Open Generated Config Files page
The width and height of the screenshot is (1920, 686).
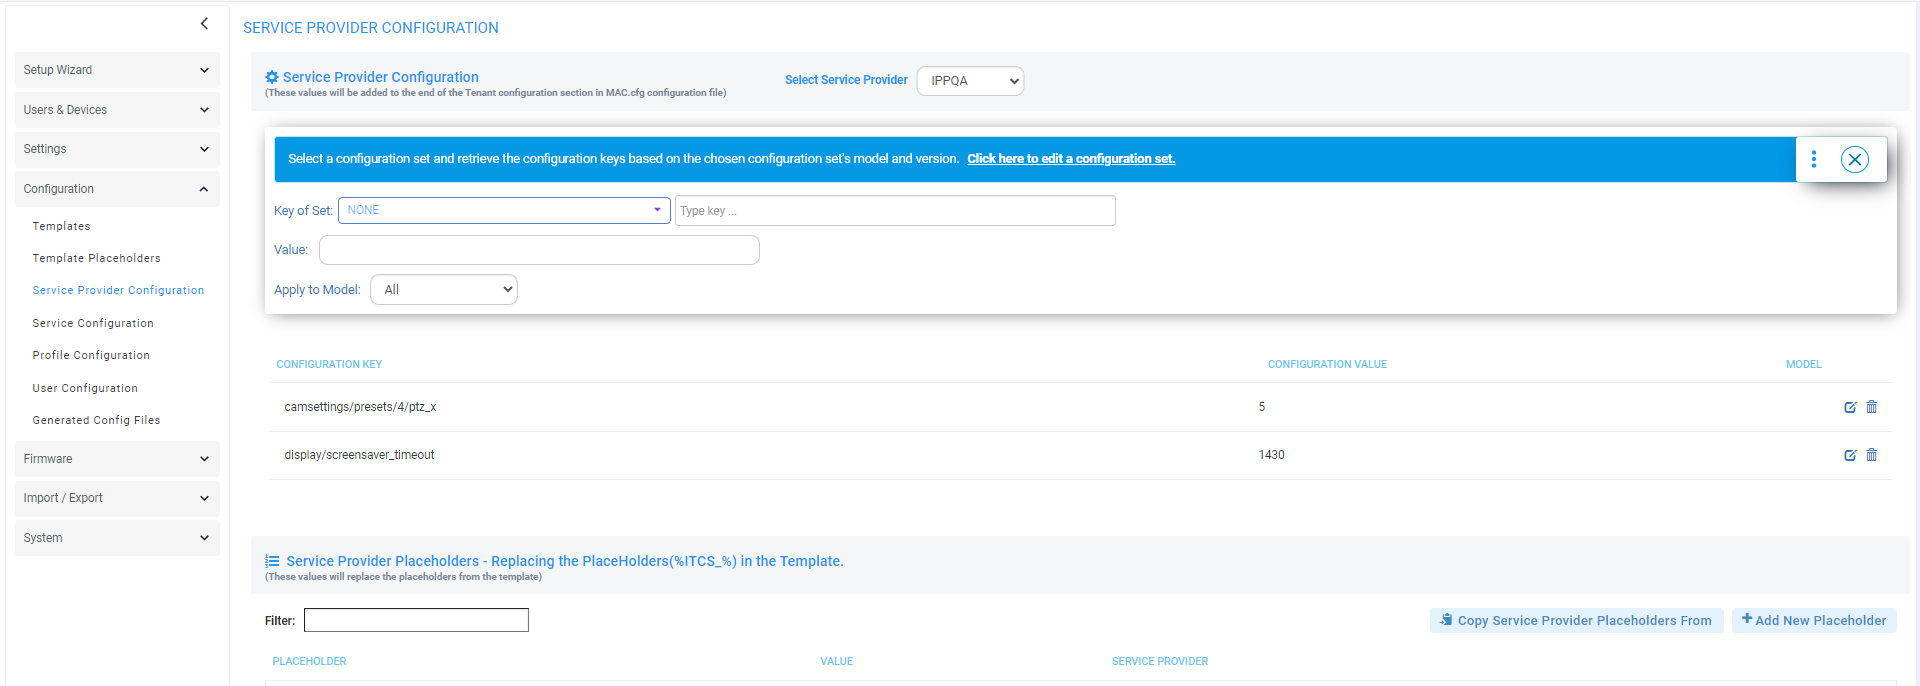coord(96,420)
